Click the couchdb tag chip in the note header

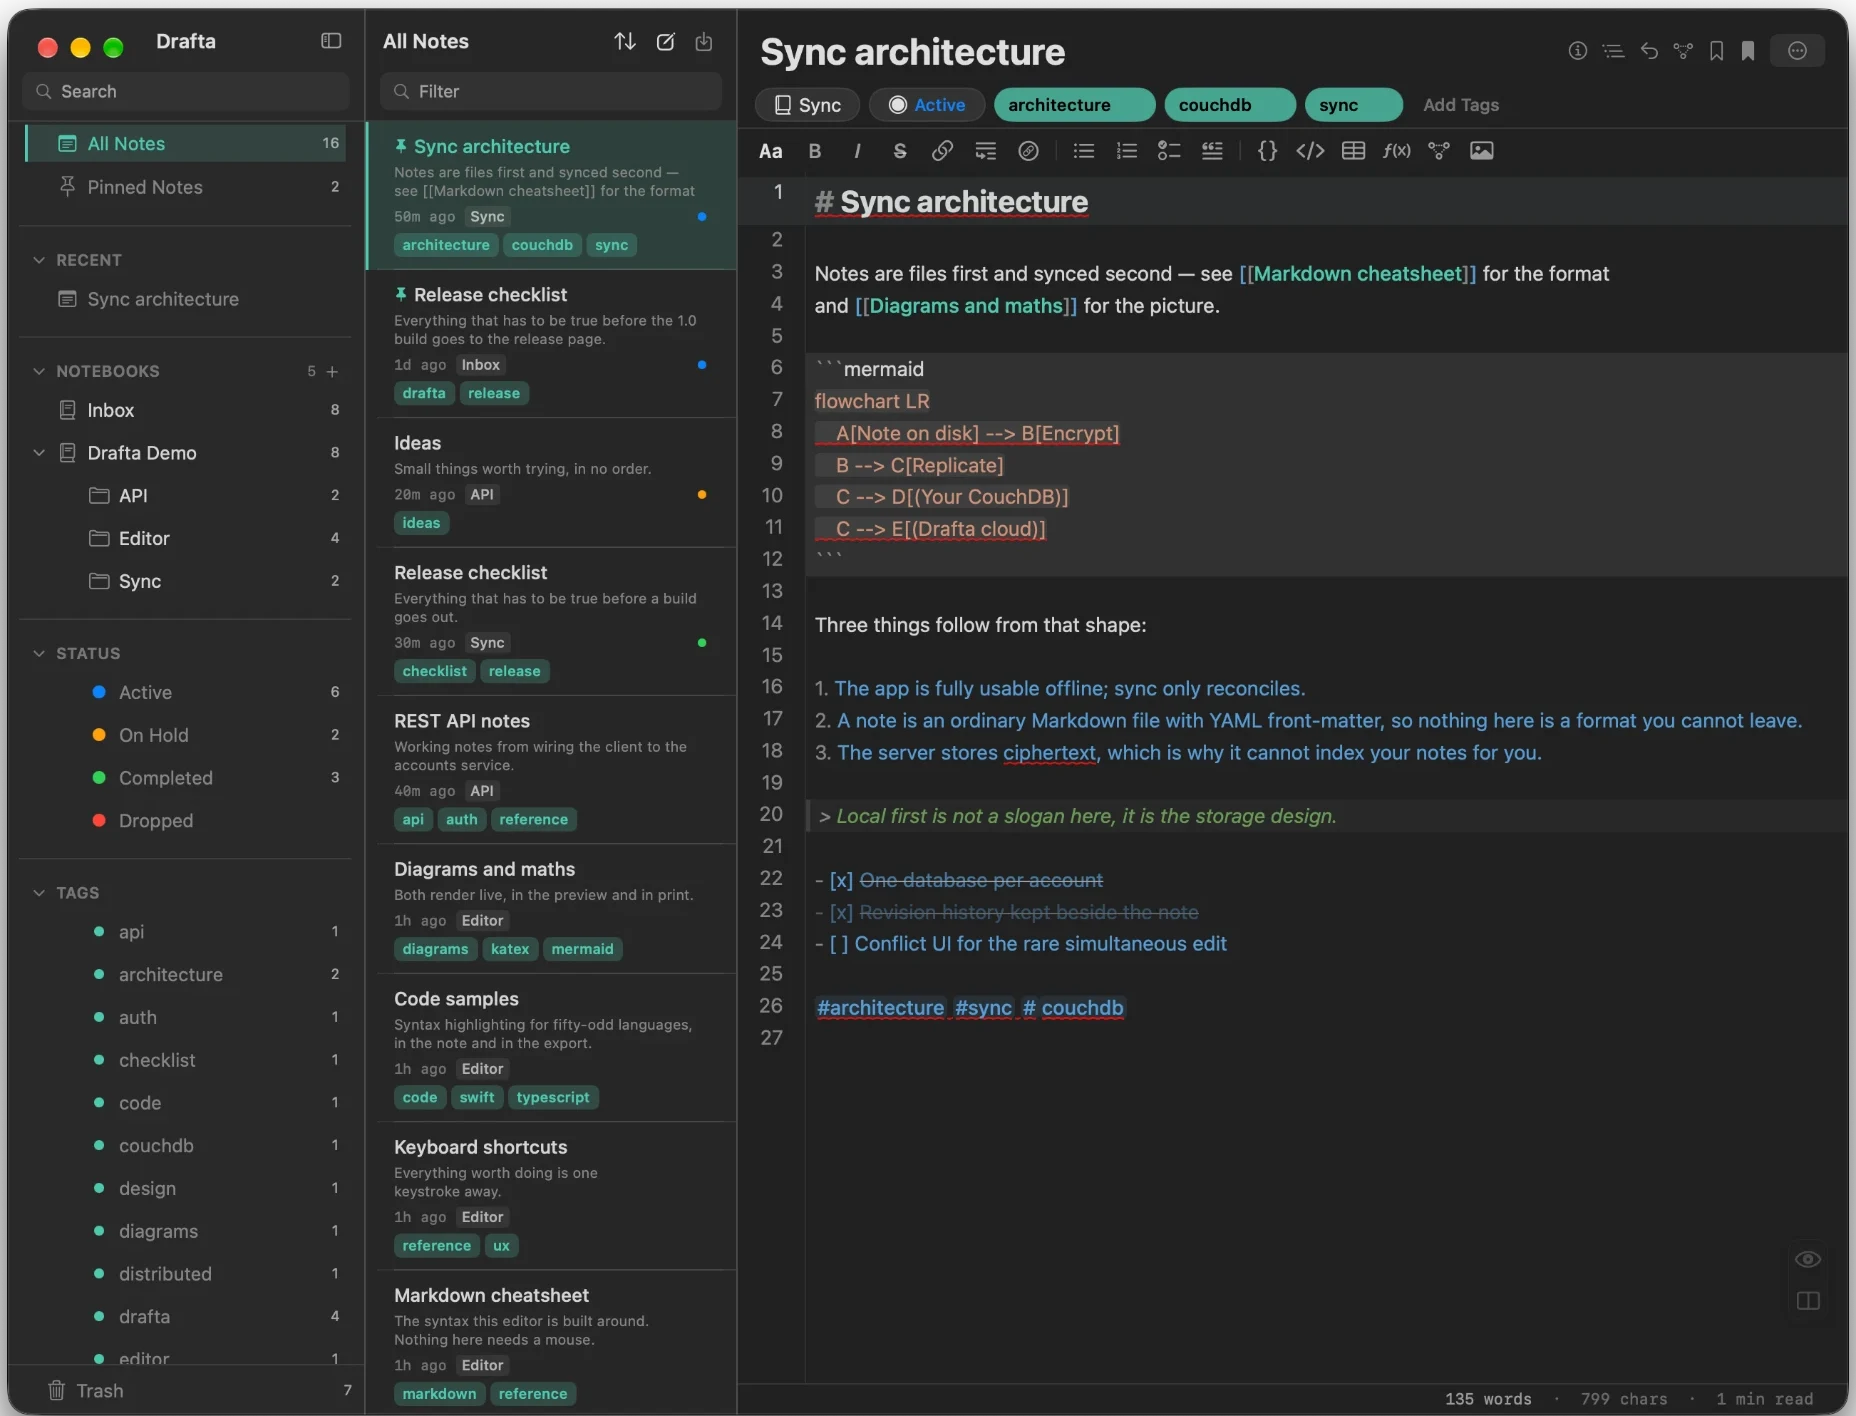(1230, 105)
